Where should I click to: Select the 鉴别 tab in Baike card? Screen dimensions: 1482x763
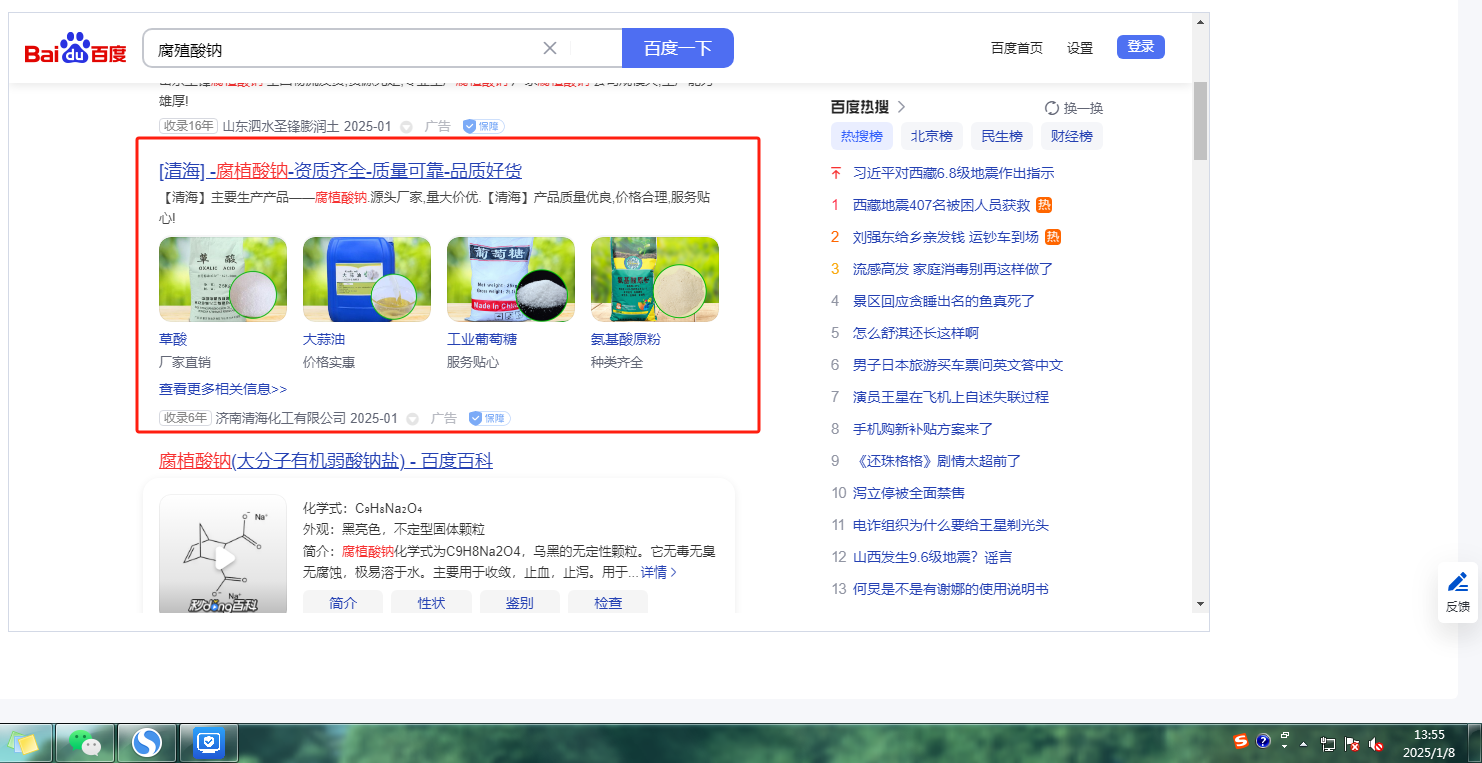519,603
